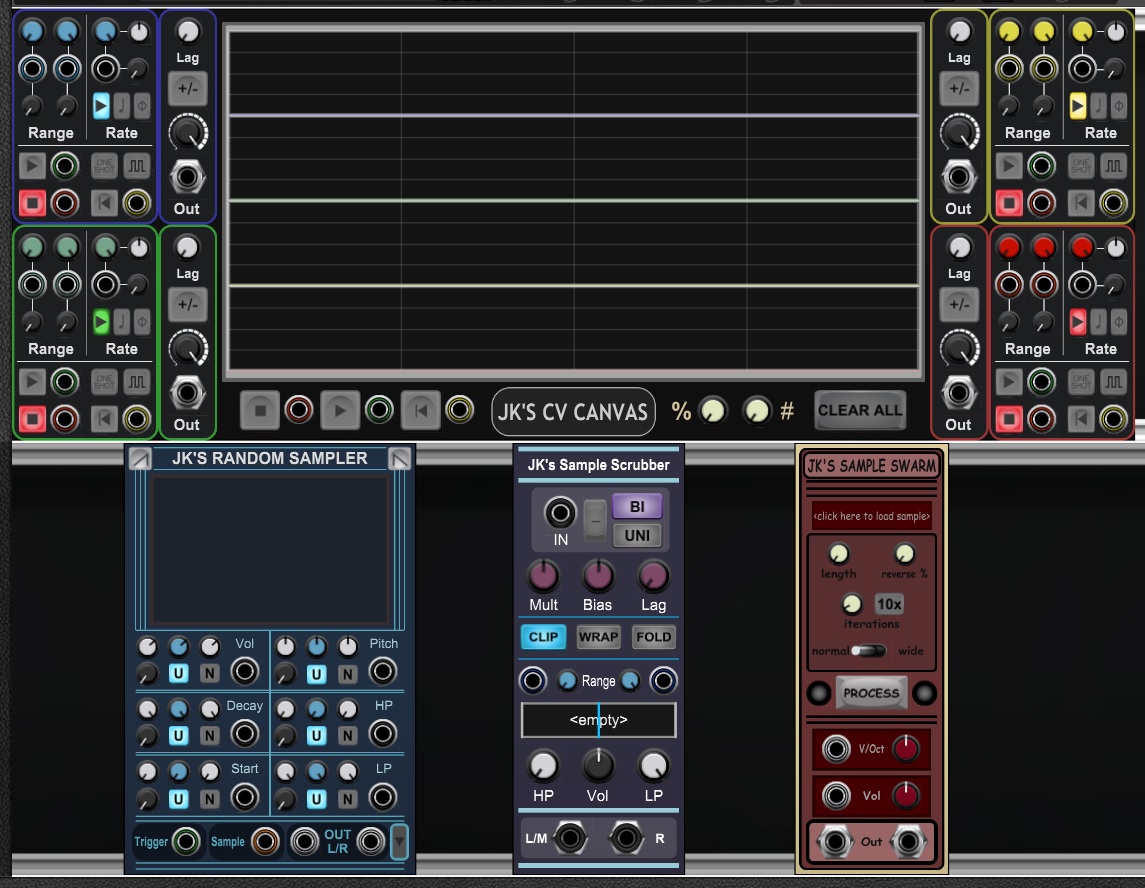Click the +/- button in the blue section

click(x=188, y=89)
